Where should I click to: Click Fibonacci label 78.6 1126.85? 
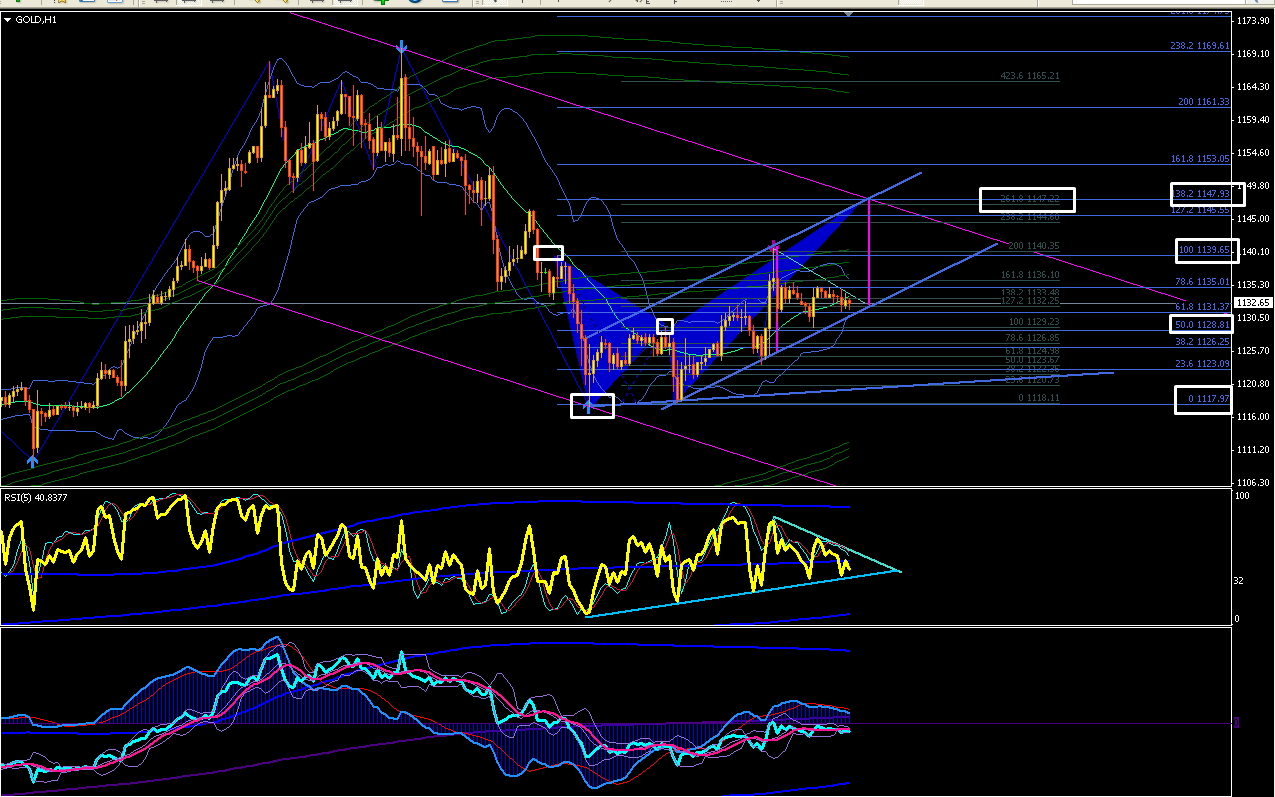click(1031, 338)
